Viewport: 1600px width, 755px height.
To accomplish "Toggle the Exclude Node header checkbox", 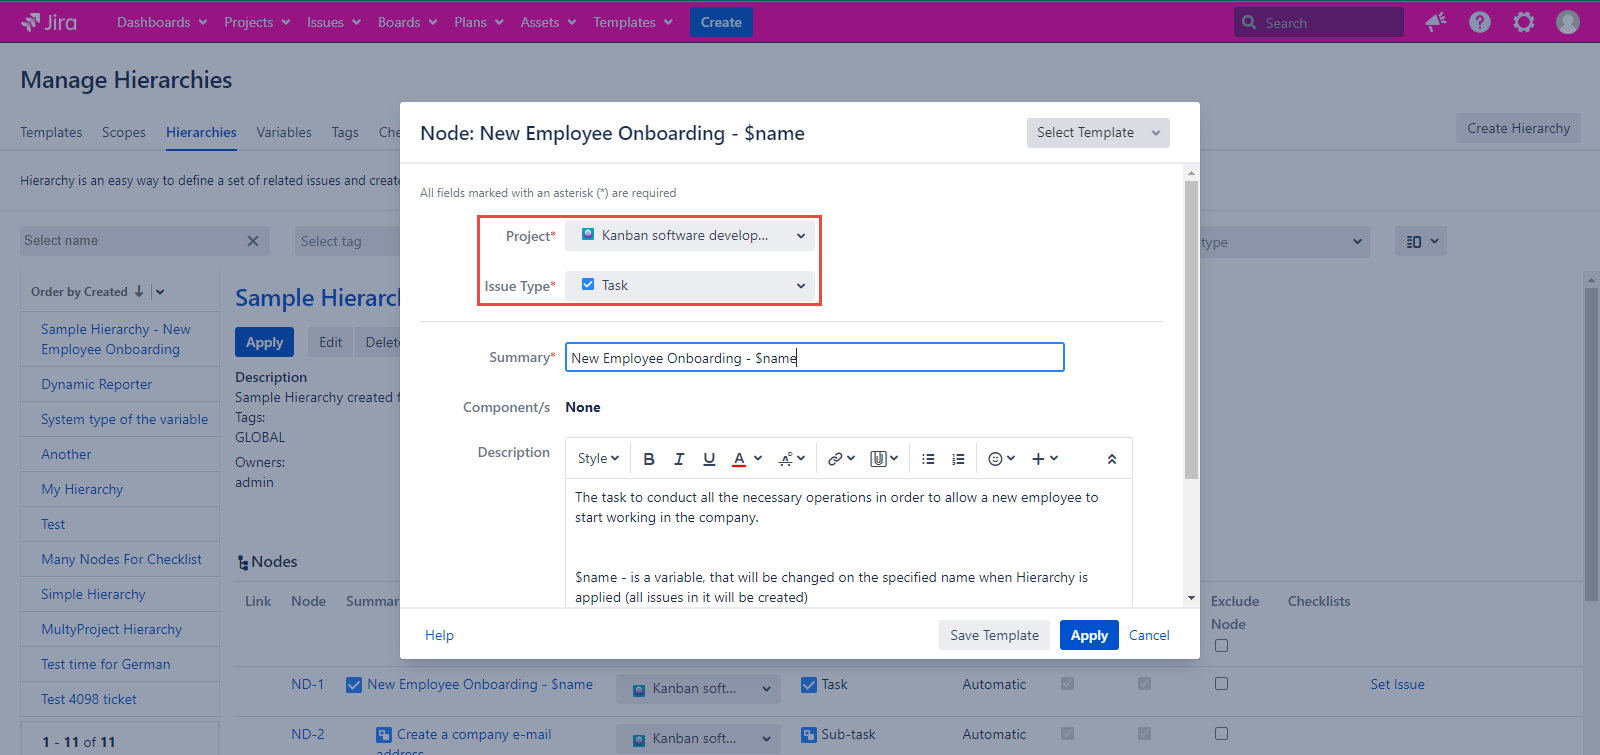I will [x=1221, y=646].
